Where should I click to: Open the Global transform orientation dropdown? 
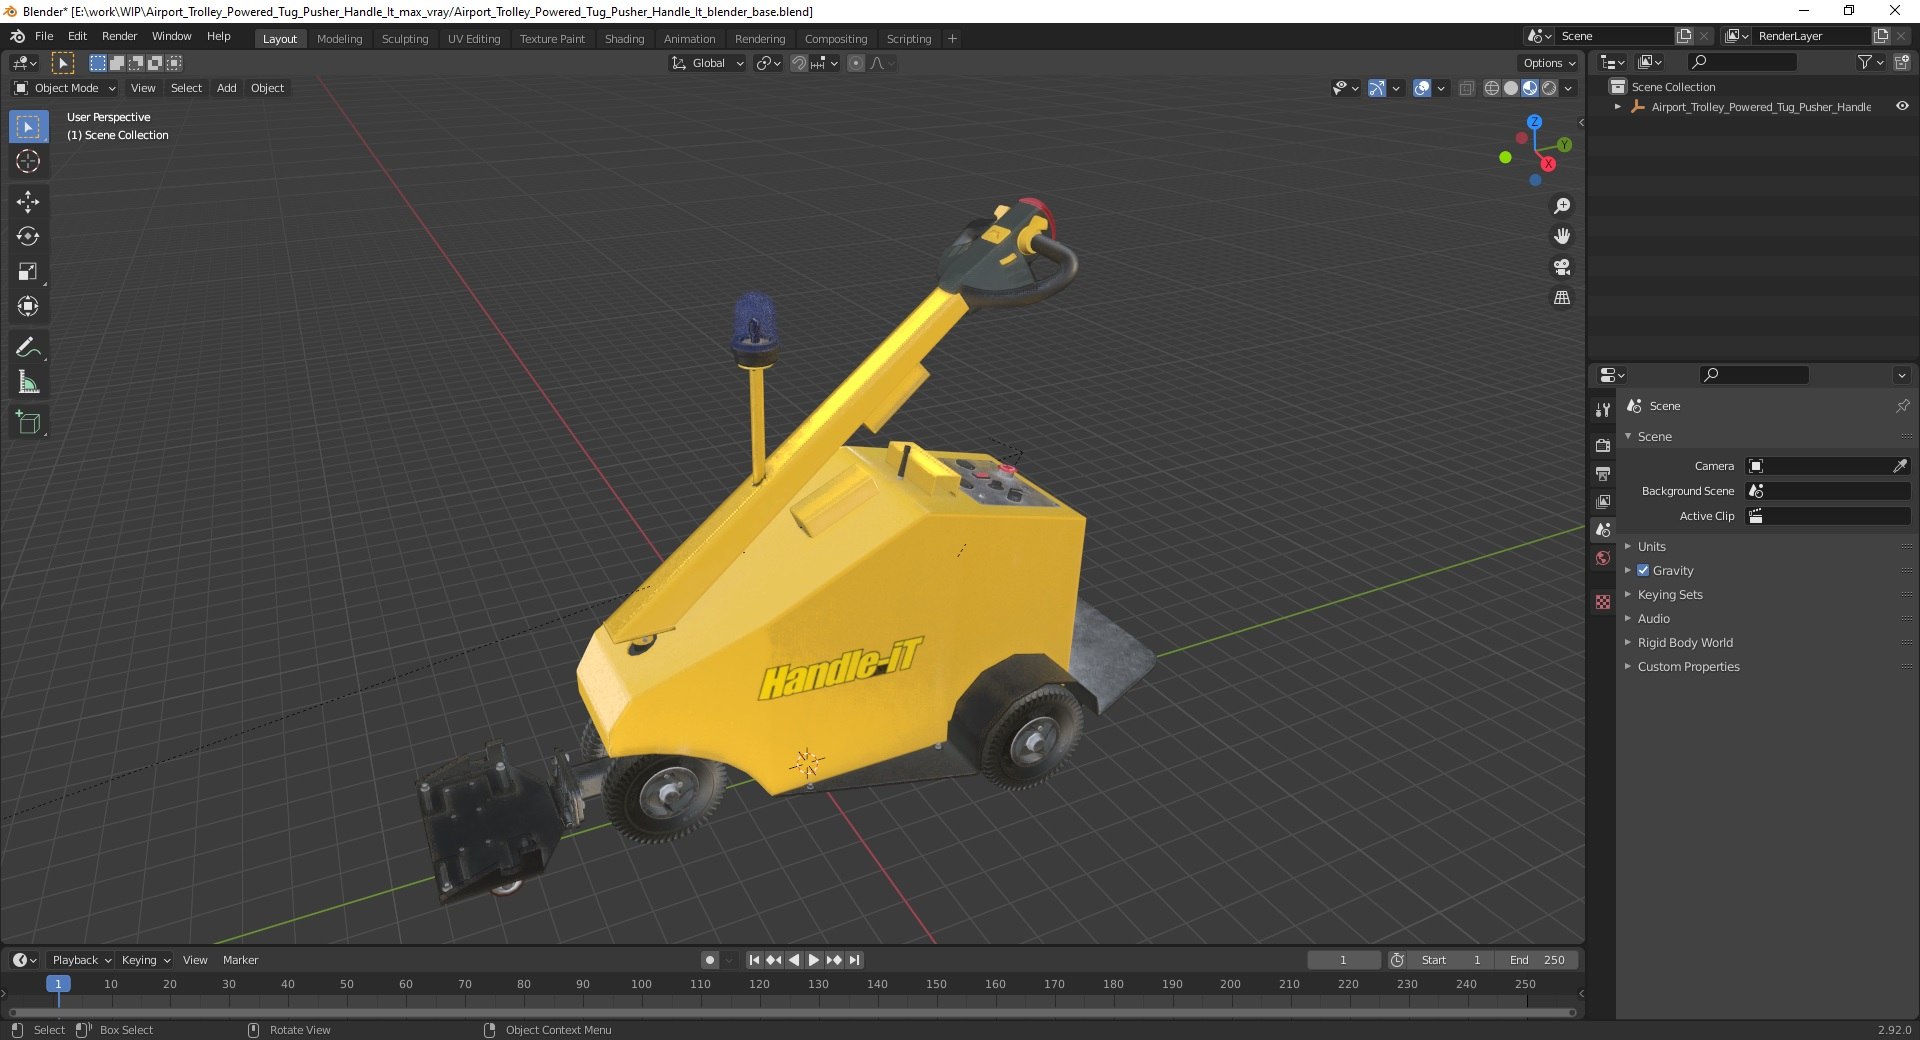click(707, 63)
